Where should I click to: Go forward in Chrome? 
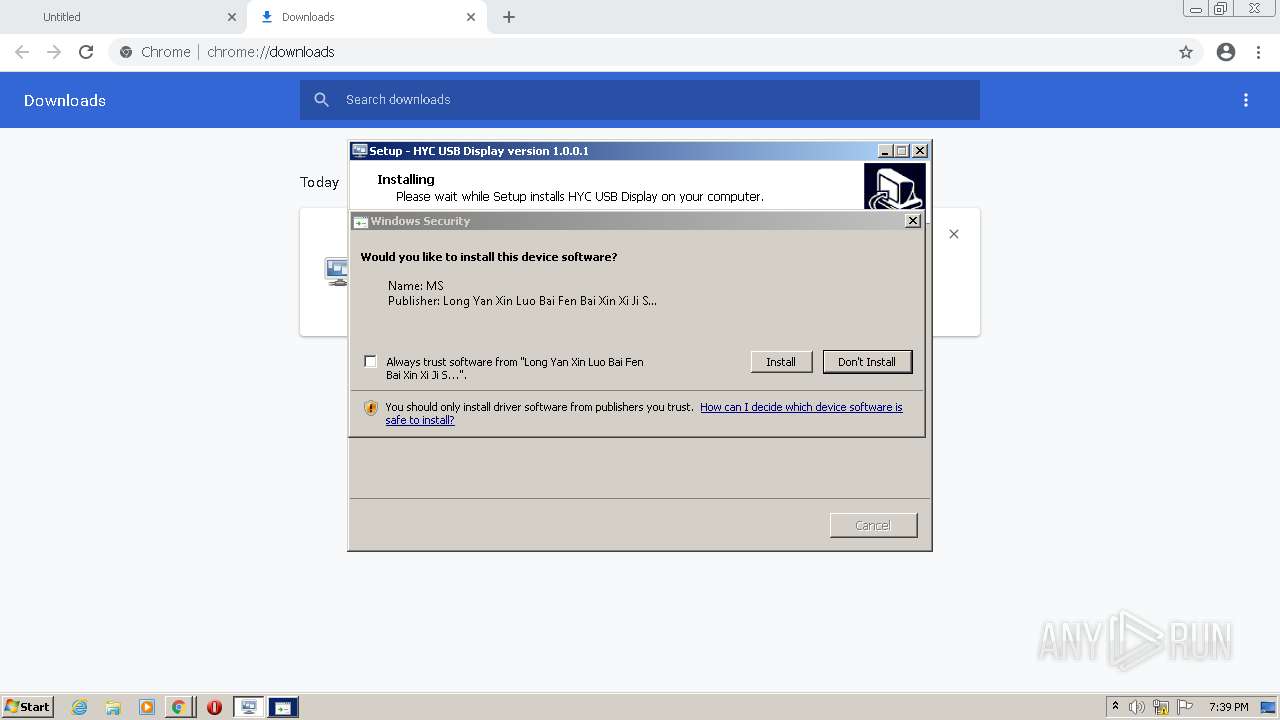[54, 52]
